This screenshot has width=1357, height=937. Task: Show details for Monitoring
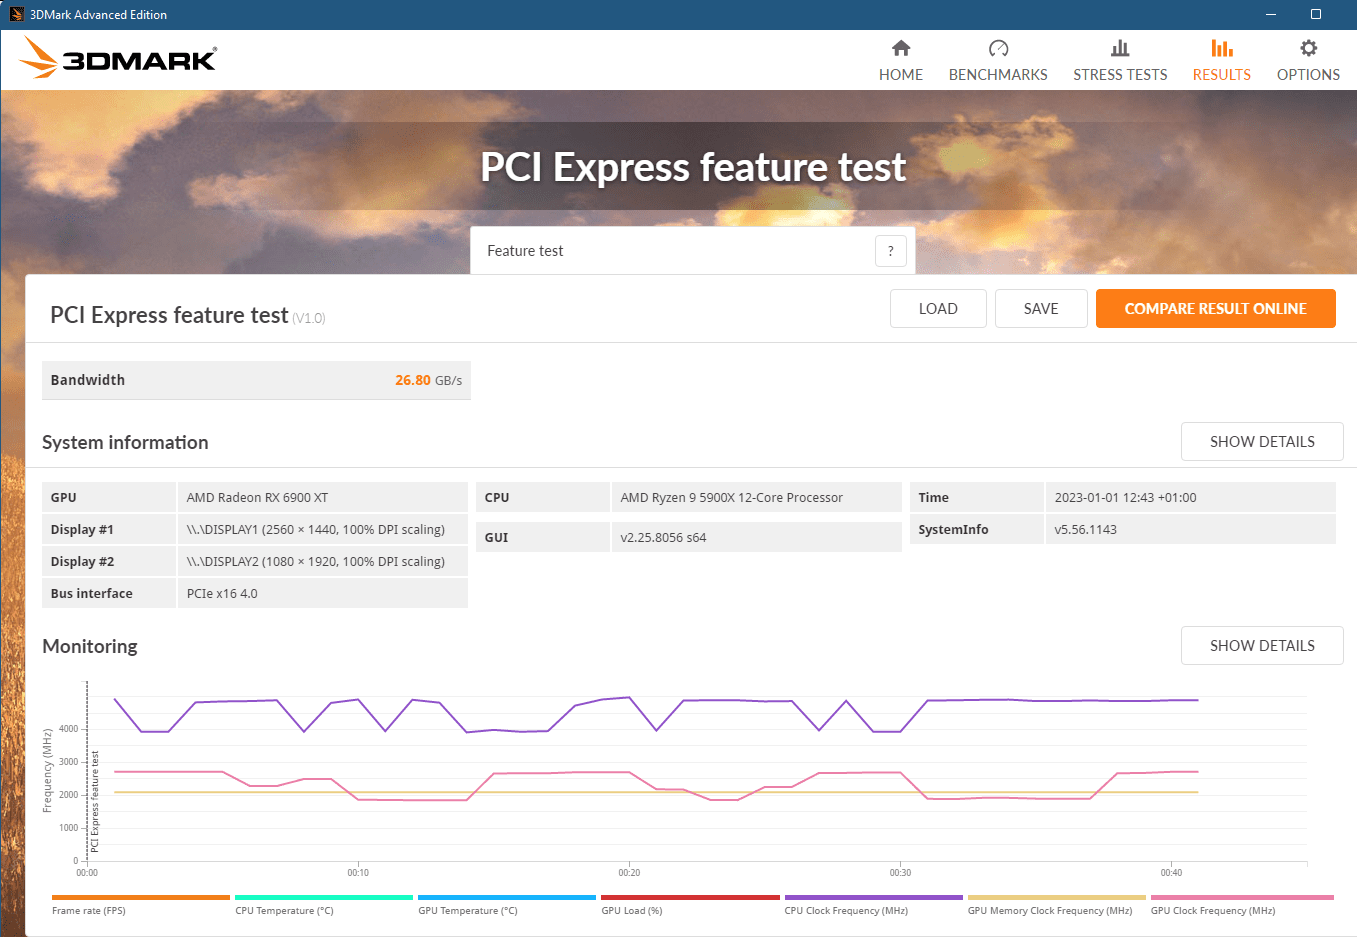pos(1262,646)
